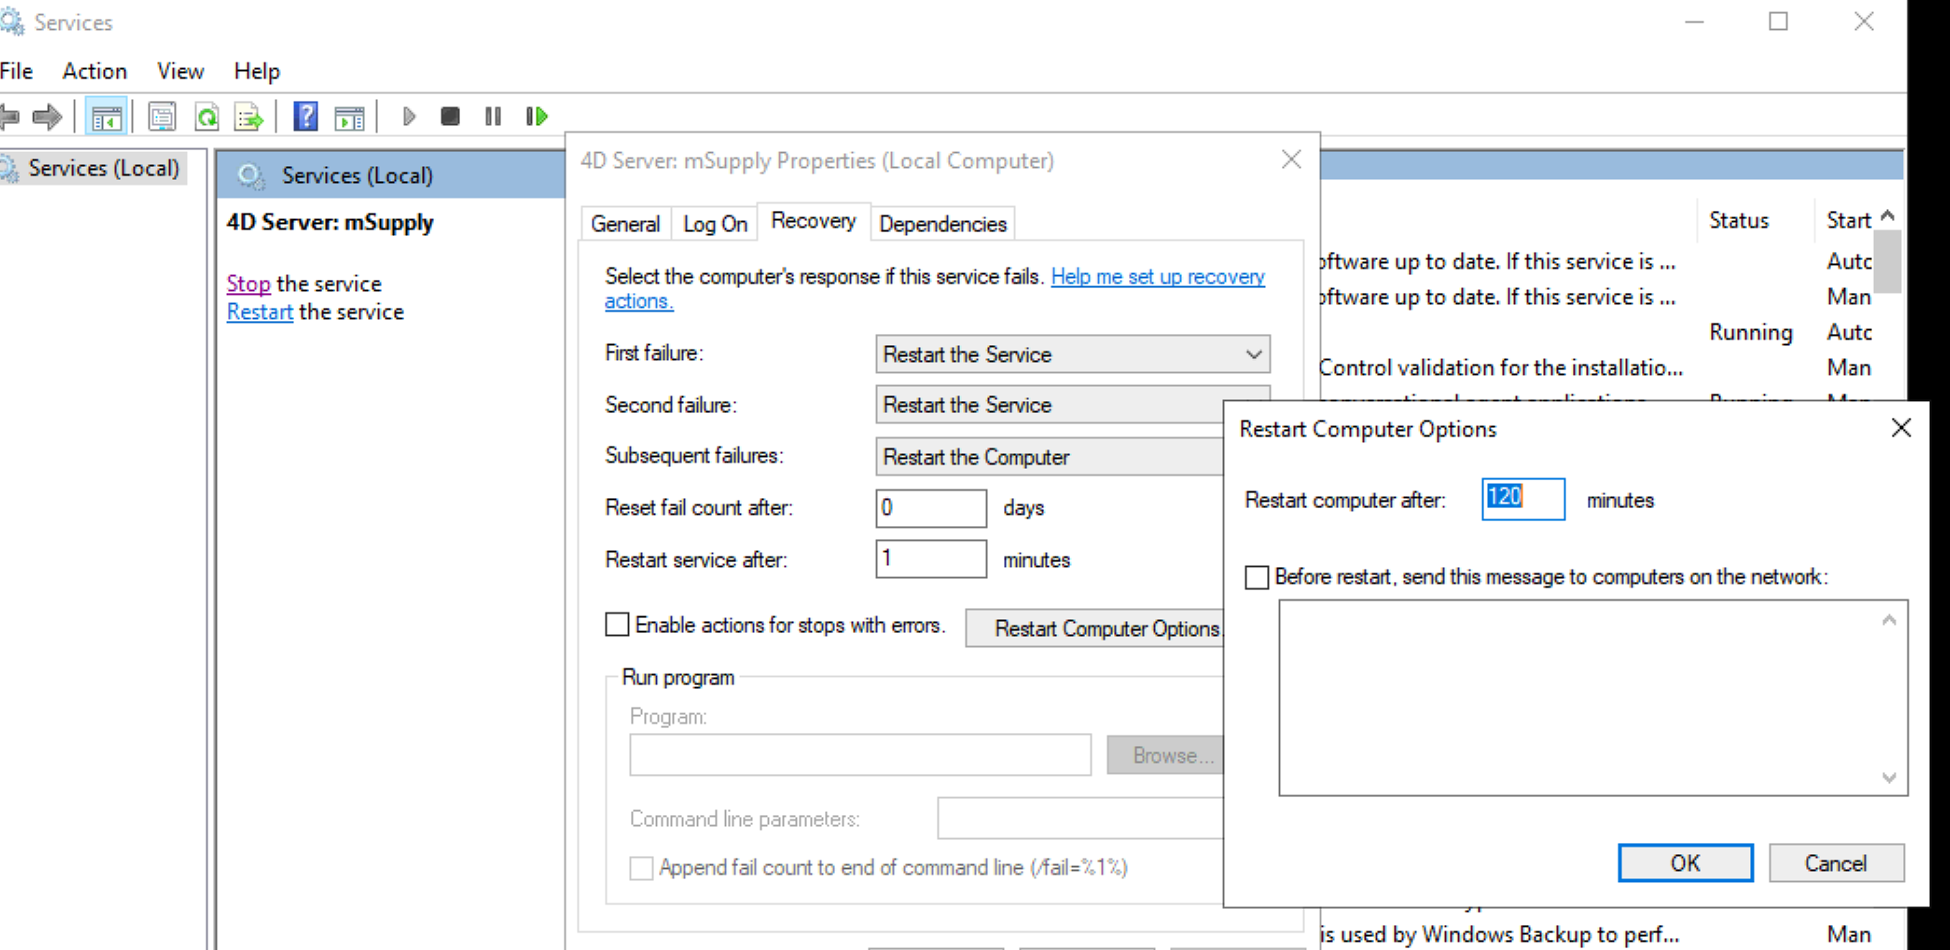Viewport: 1950px width, 950px height.
Task: Click 'Help me set up recovery actions' link
Action: click(1157, 277)
